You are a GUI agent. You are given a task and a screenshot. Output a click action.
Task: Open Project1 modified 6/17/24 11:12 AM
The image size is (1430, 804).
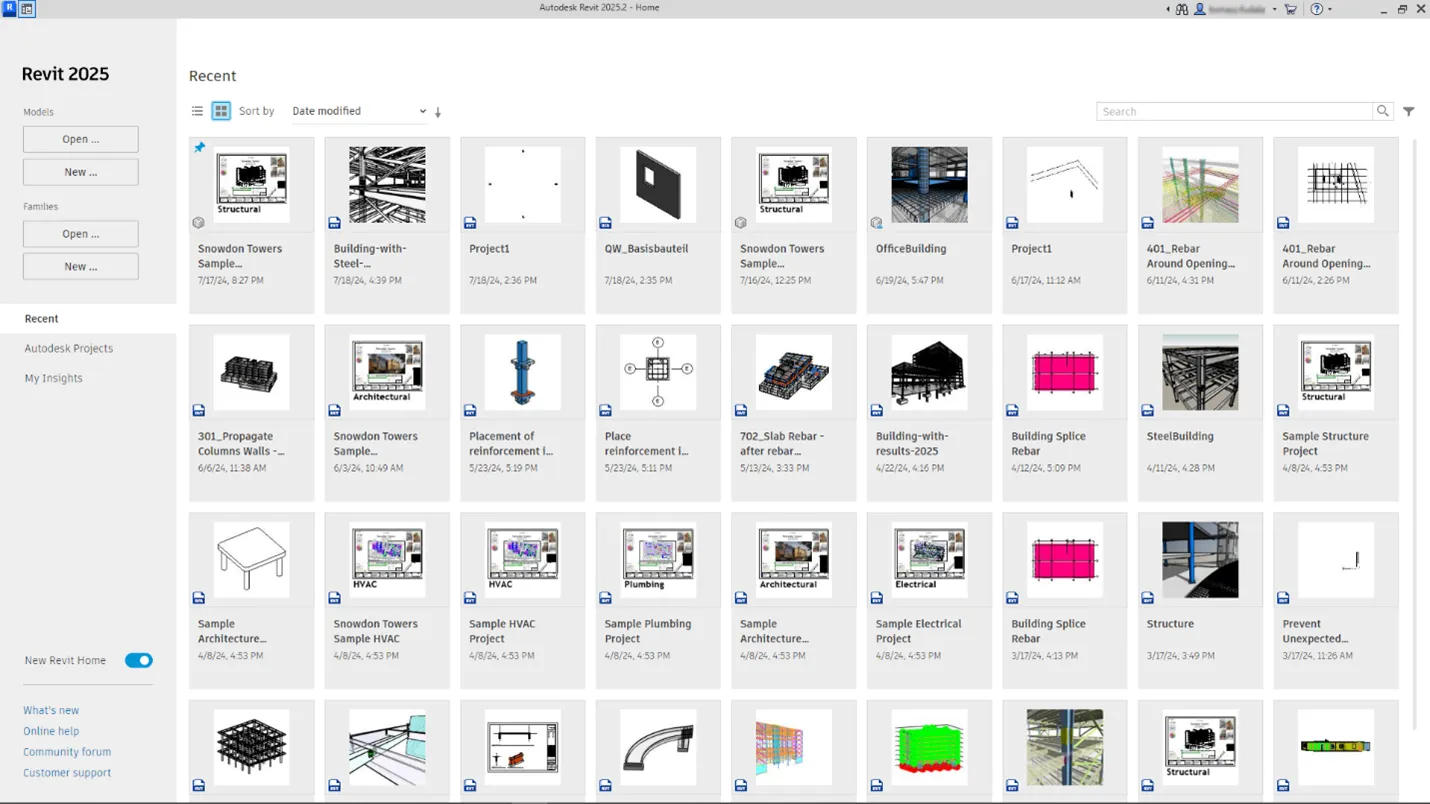click(x=1064, y=185)
